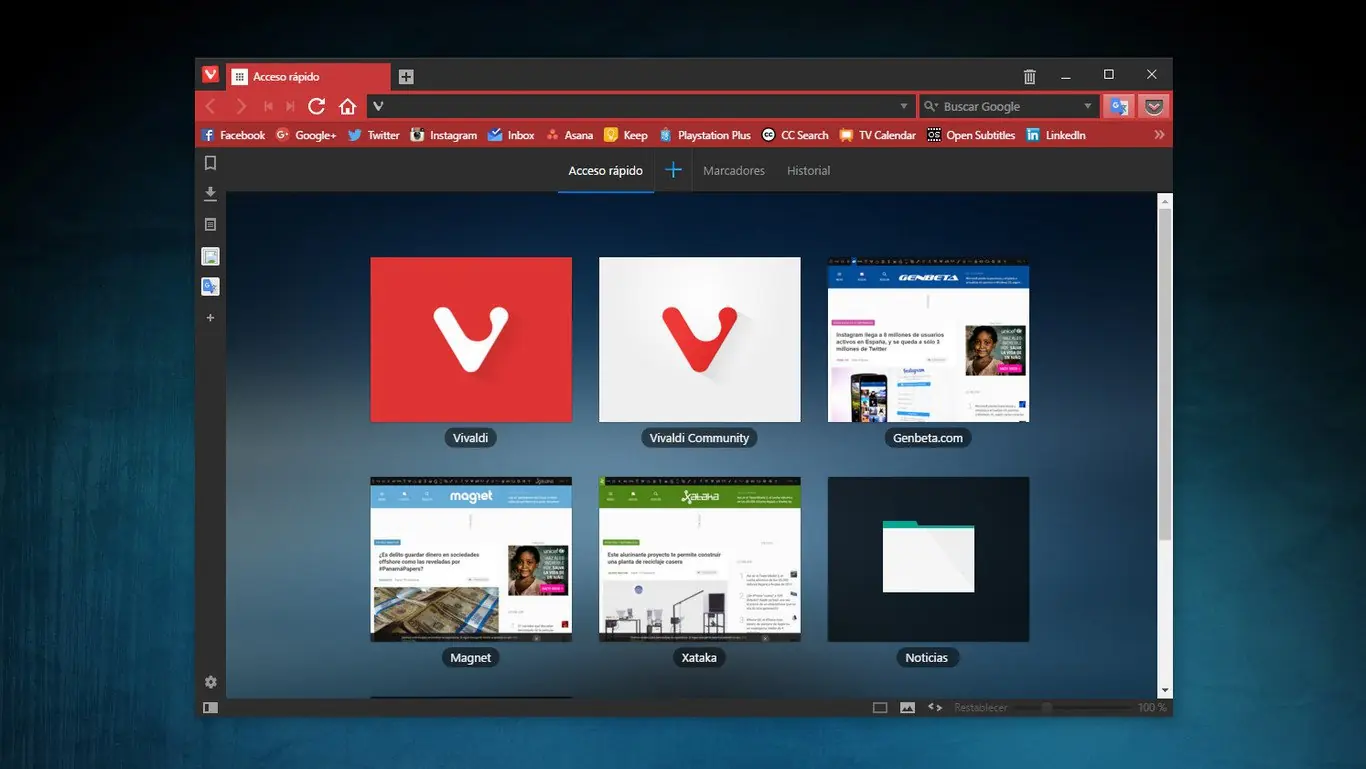This screenshot has height=769, width=1366.
Task: Switch to the Marcadores section
Action: [x=734, y=171]
